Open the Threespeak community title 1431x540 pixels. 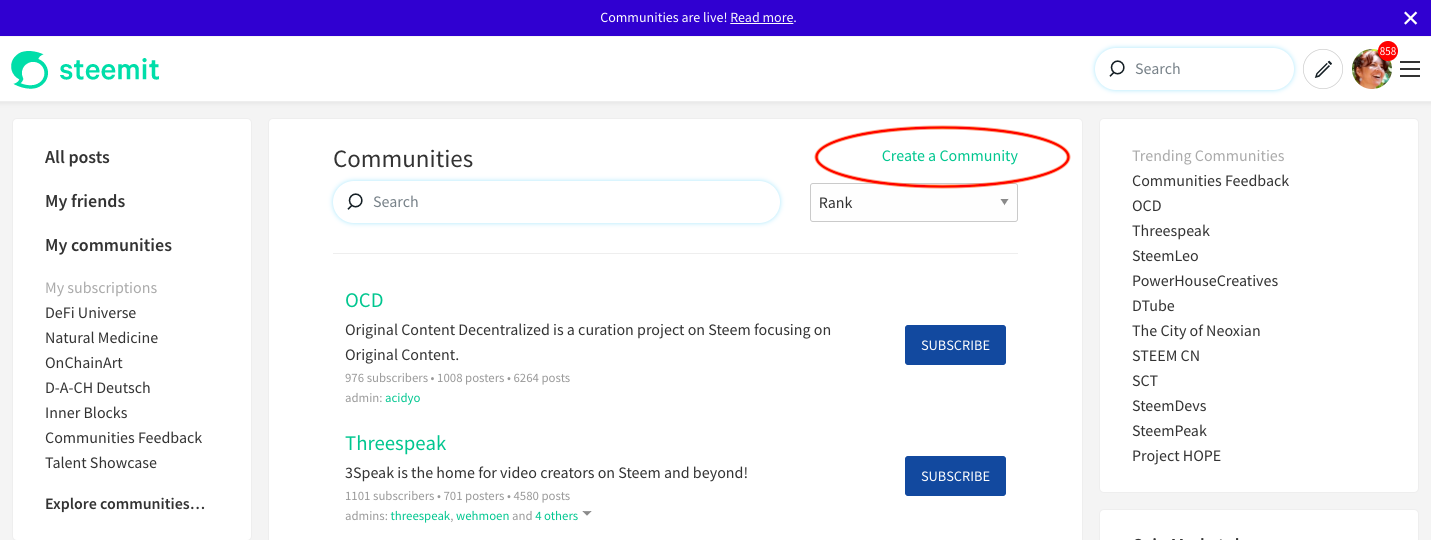point(395,443)
